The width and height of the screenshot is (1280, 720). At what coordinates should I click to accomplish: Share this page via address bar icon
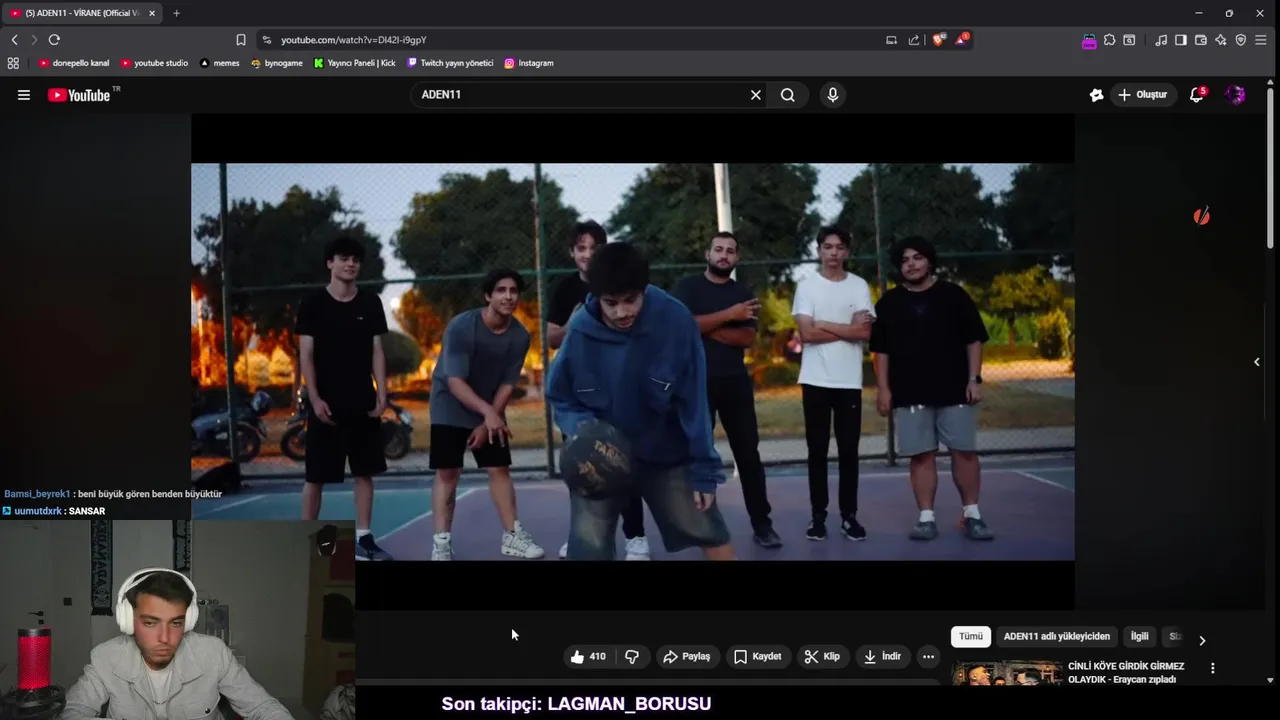tap(913, 40)
